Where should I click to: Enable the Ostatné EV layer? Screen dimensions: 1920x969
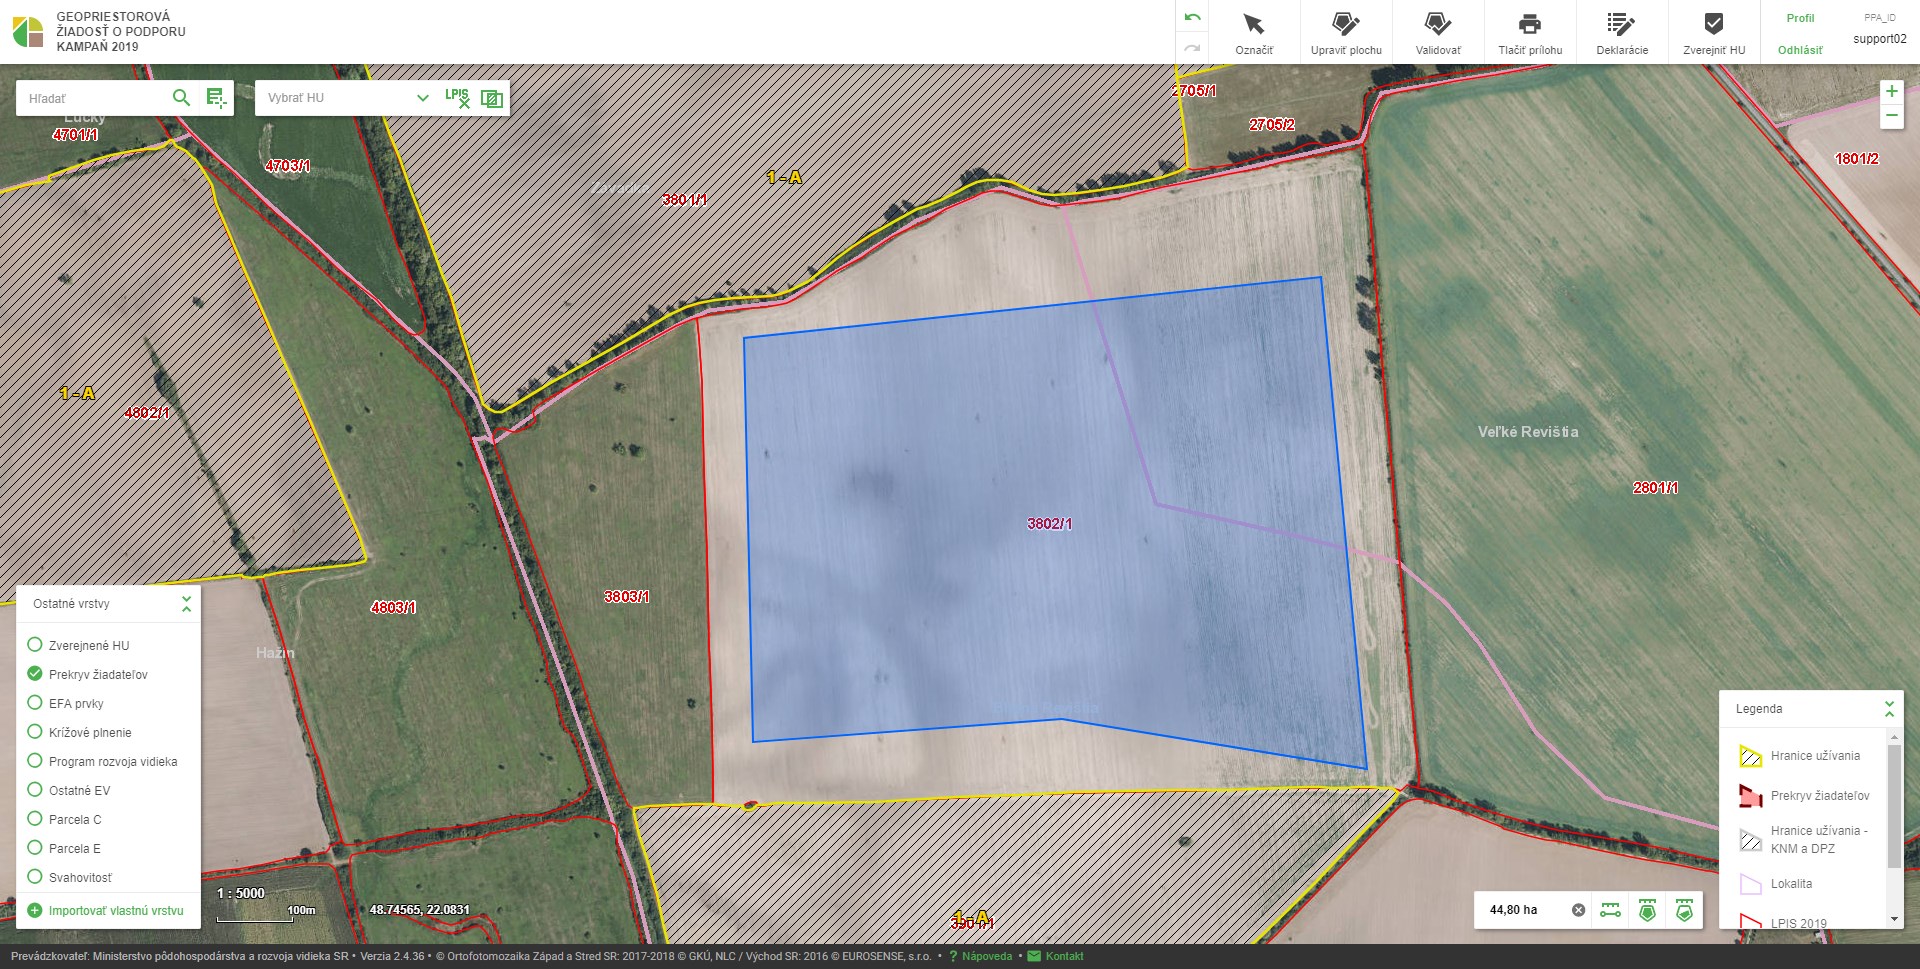pyautogui.click(x=35, y=790)
